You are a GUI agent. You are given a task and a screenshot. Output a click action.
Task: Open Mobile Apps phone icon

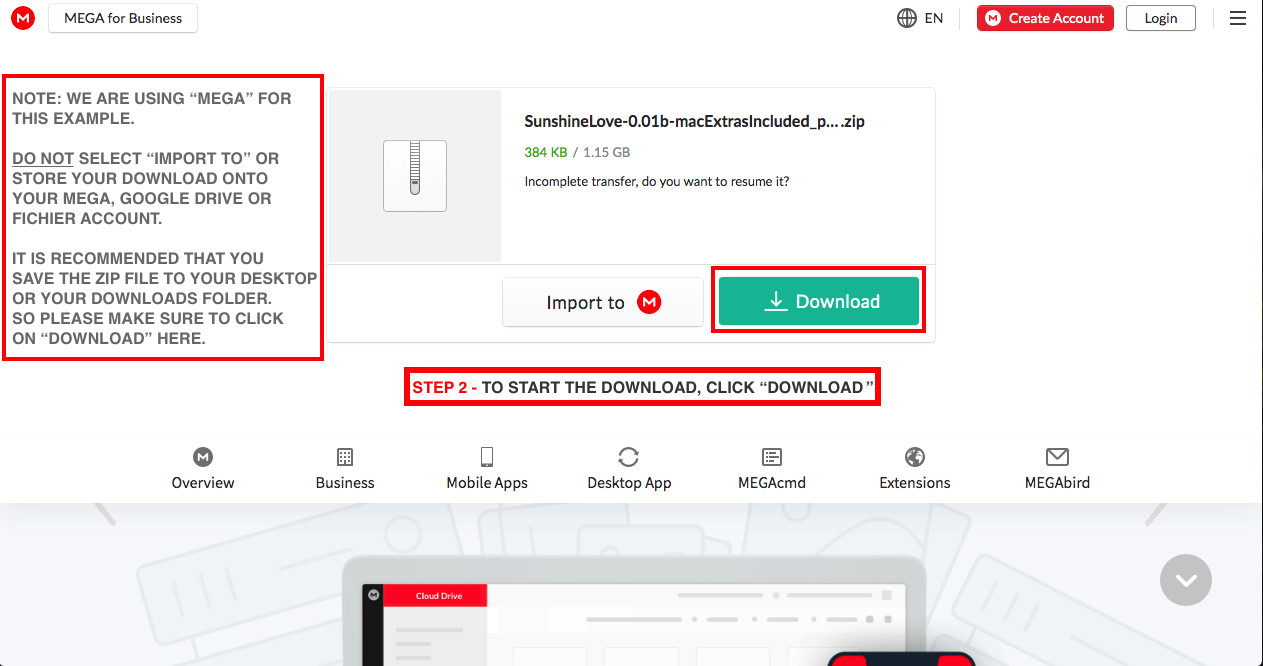[x=487, y=457]
